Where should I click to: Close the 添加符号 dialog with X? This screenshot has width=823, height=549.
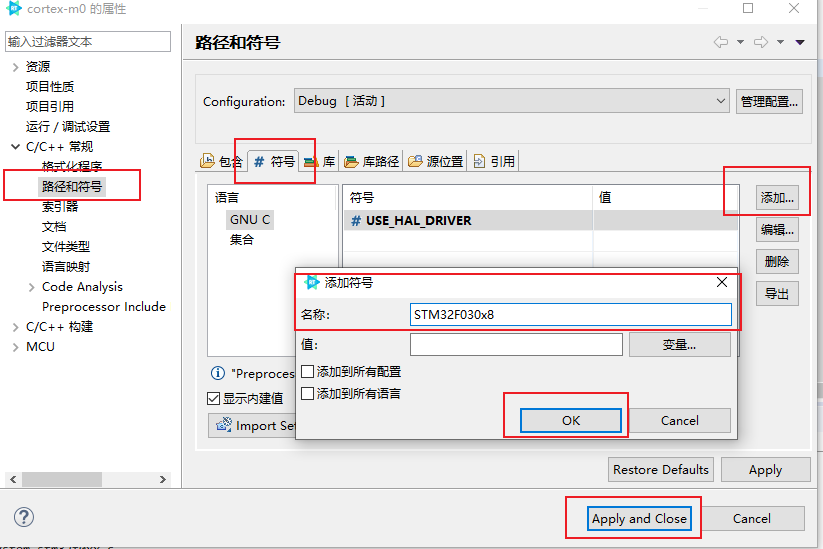pos(722,283)
